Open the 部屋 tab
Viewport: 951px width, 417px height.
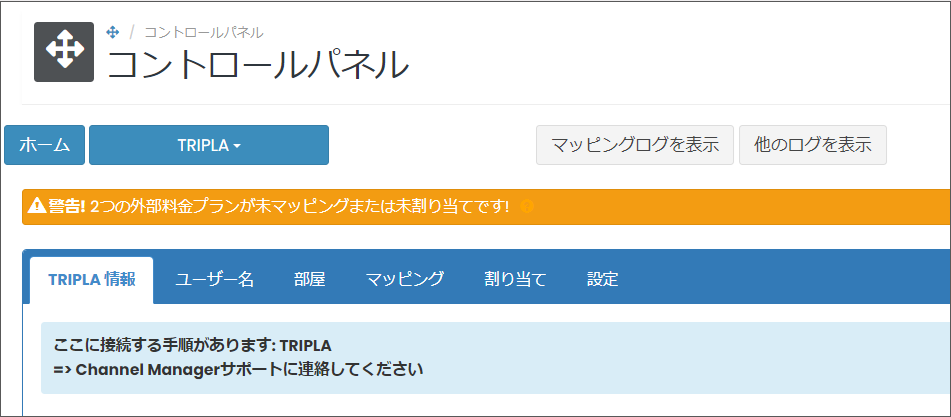[310, 279]
